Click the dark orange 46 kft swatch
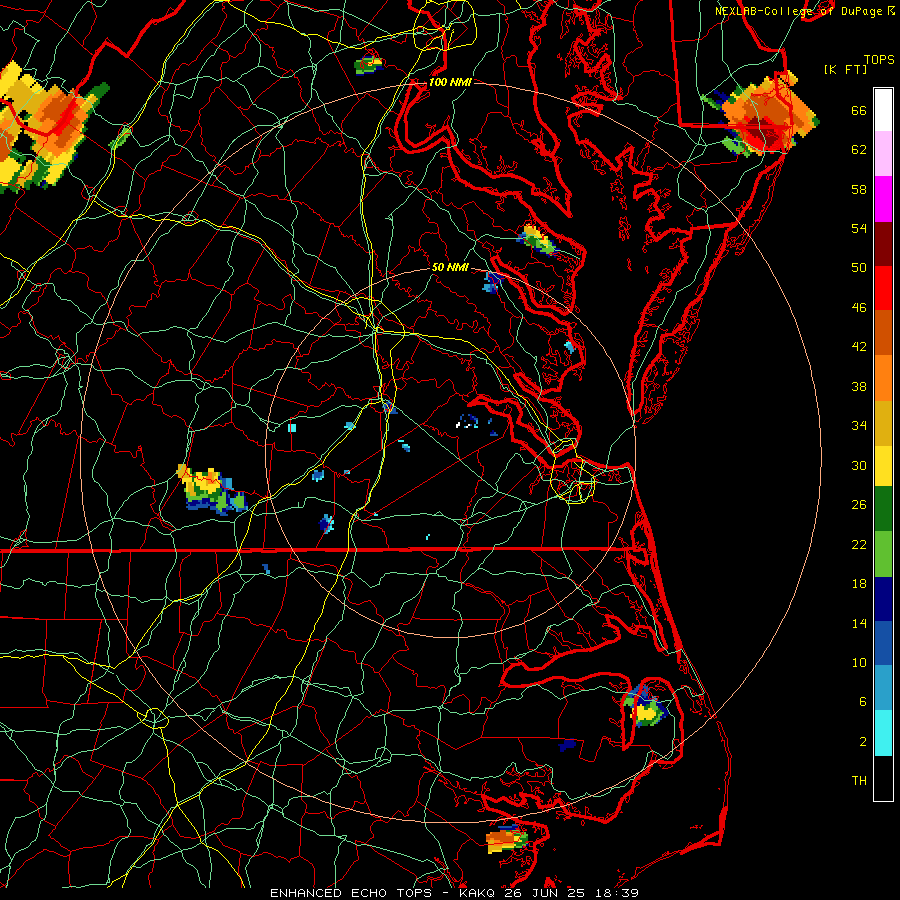900x900 pixels. pyautogui.click(x=883, y=332)
